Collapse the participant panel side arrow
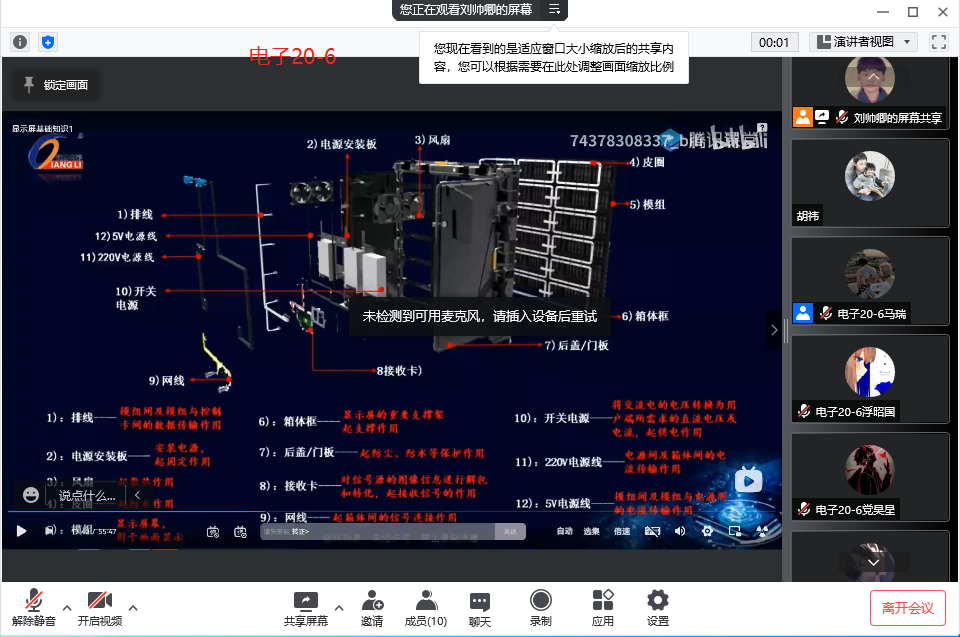This screenshot has width=960, height=637. (773, 330)
